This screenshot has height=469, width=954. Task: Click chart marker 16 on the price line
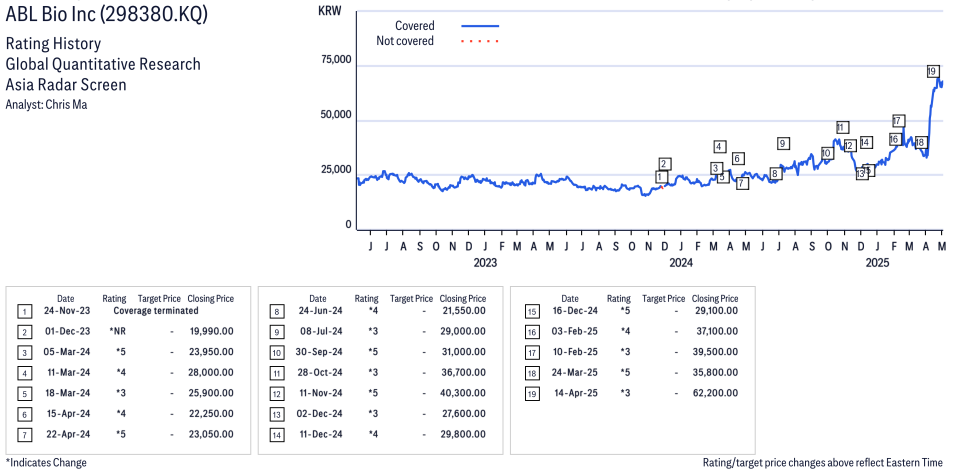click(x=894, y=139)
